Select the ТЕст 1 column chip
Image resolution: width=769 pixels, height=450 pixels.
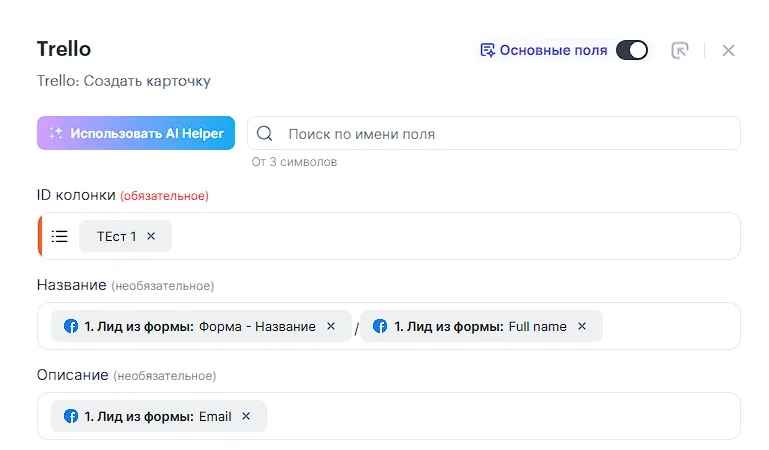tap(116, 236)
